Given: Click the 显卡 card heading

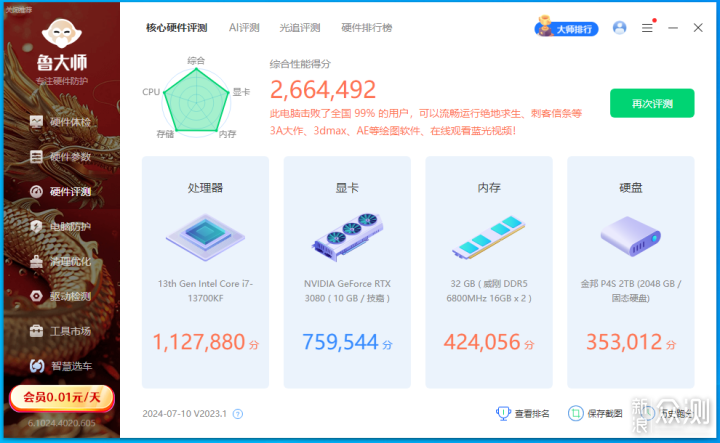Looking at the screenshot, I should [x=347, y=188].
